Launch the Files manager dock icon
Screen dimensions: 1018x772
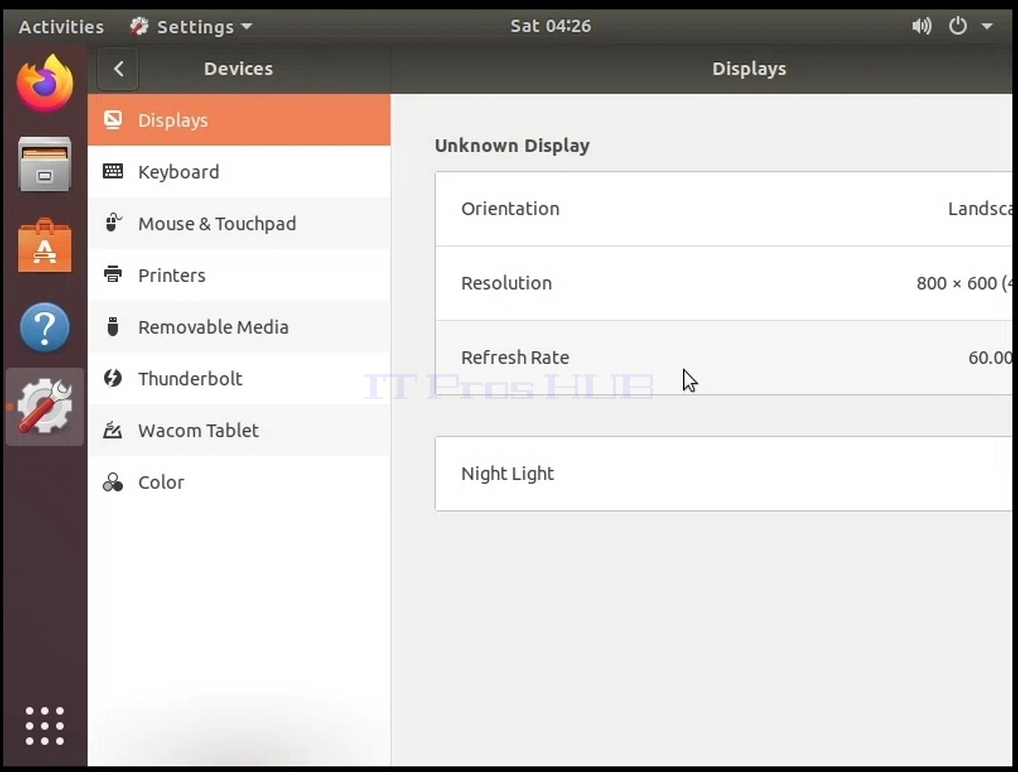(45, 164)
